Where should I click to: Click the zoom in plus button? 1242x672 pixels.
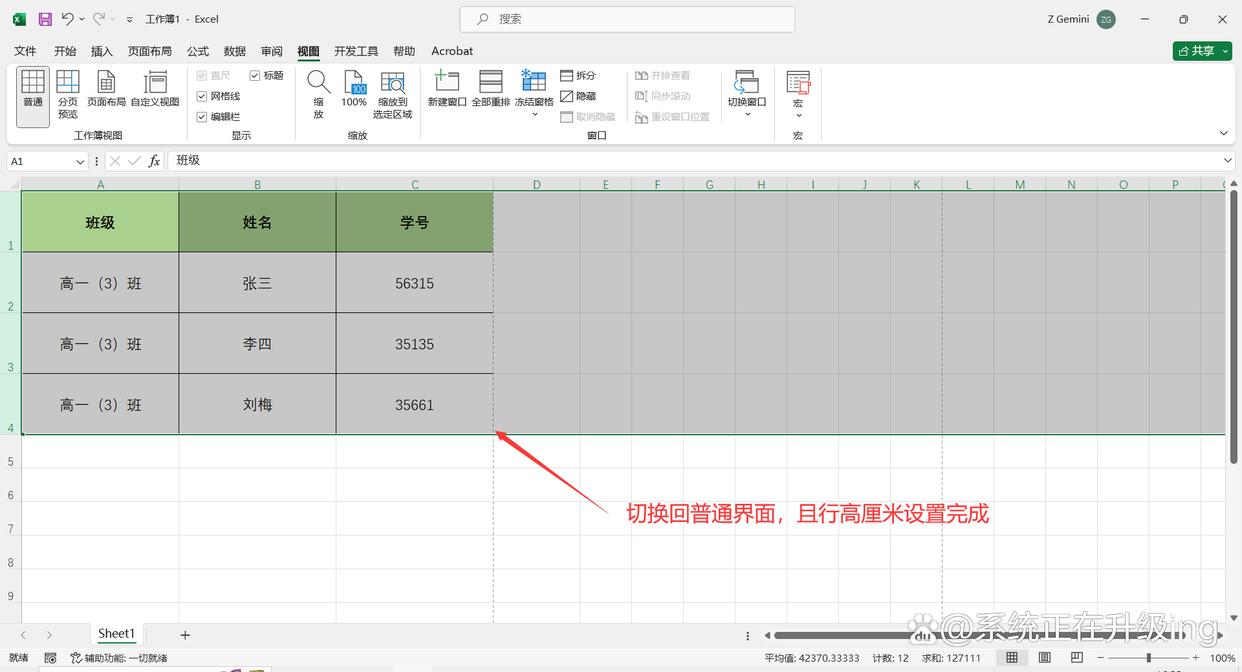pos(1197,658)
